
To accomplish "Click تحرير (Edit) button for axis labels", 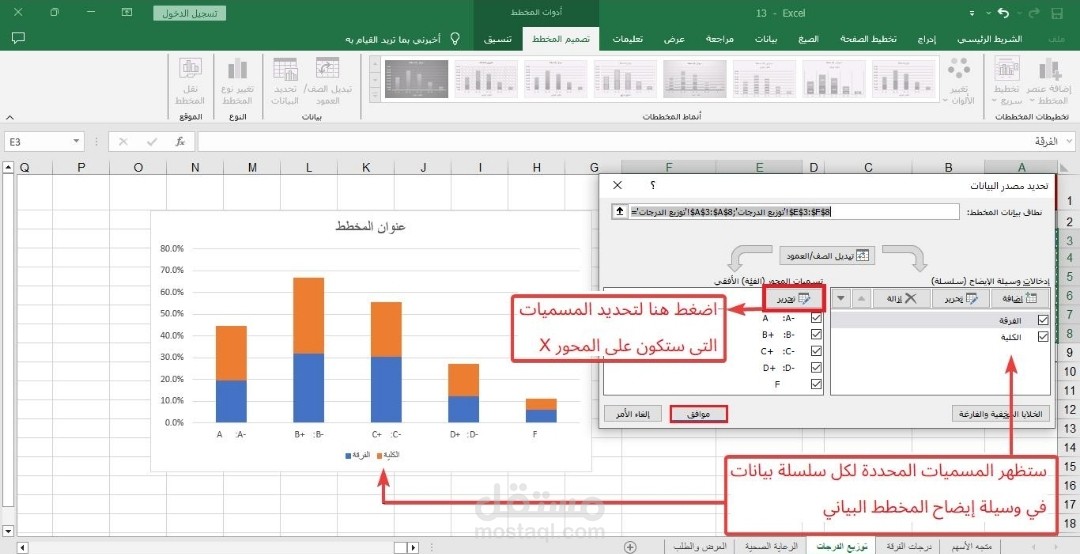I will tap(793, 298).
